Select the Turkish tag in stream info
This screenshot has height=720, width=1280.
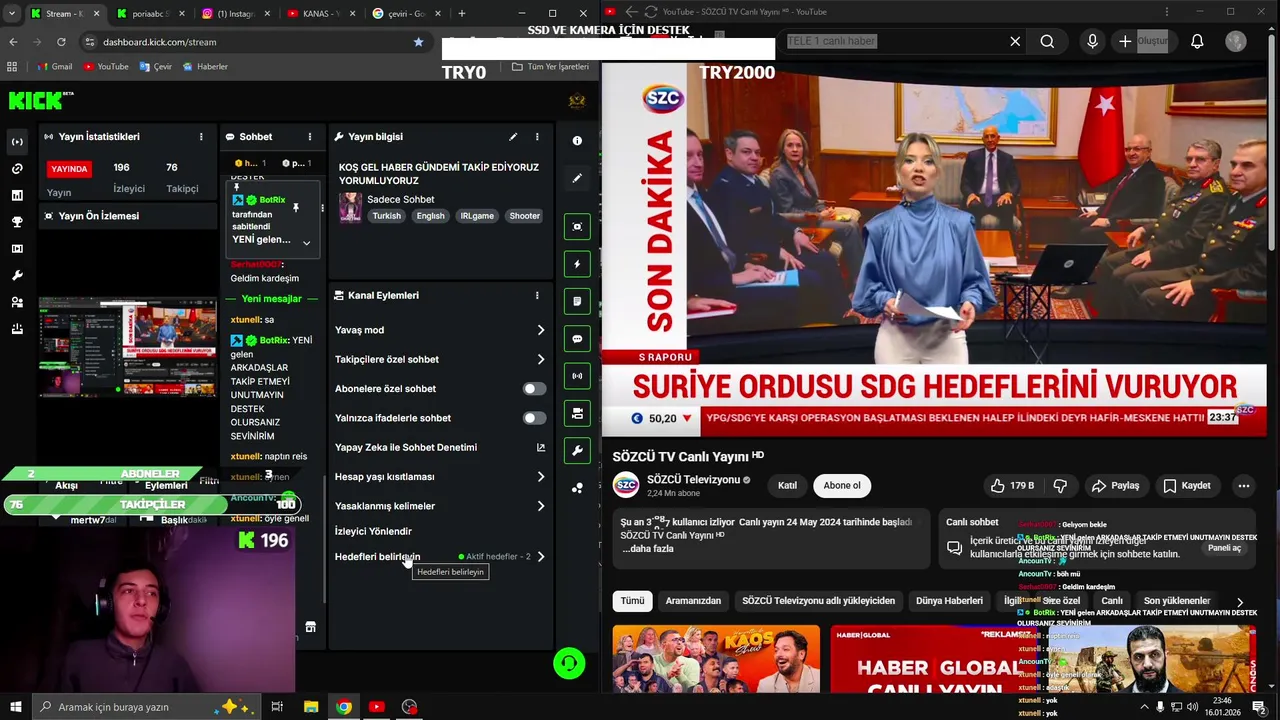pyautogui.click(x=386, y=216)
